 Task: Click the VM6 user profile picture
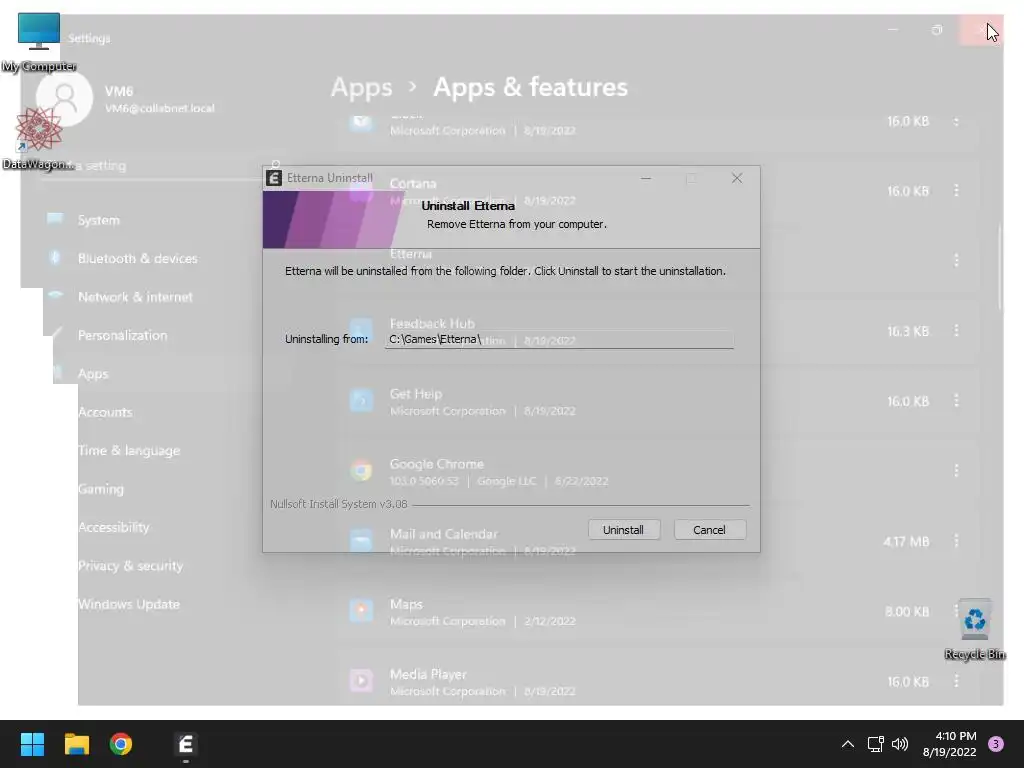point(64,98)
